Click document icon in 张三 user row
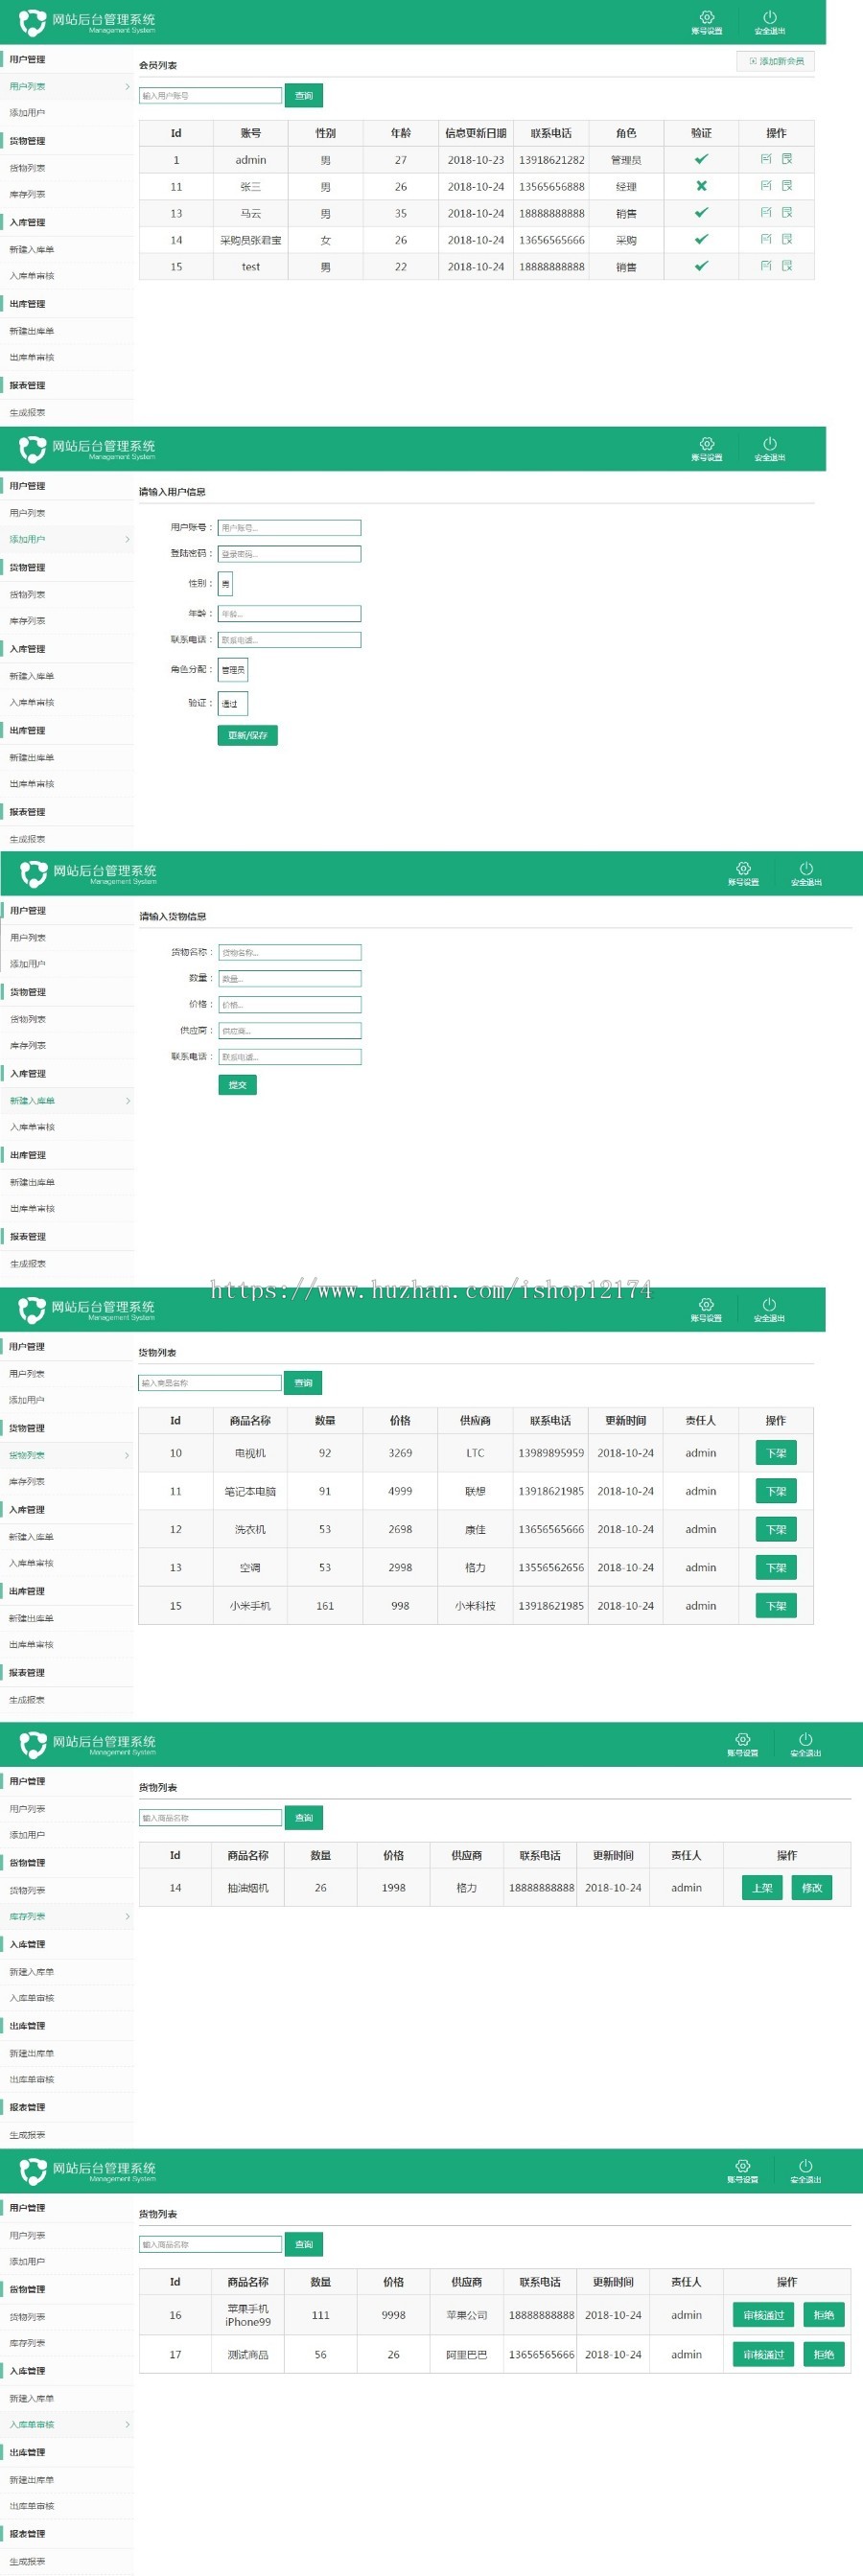Image resolution: width=863 pixels, height=2576 pixels. 787,186
